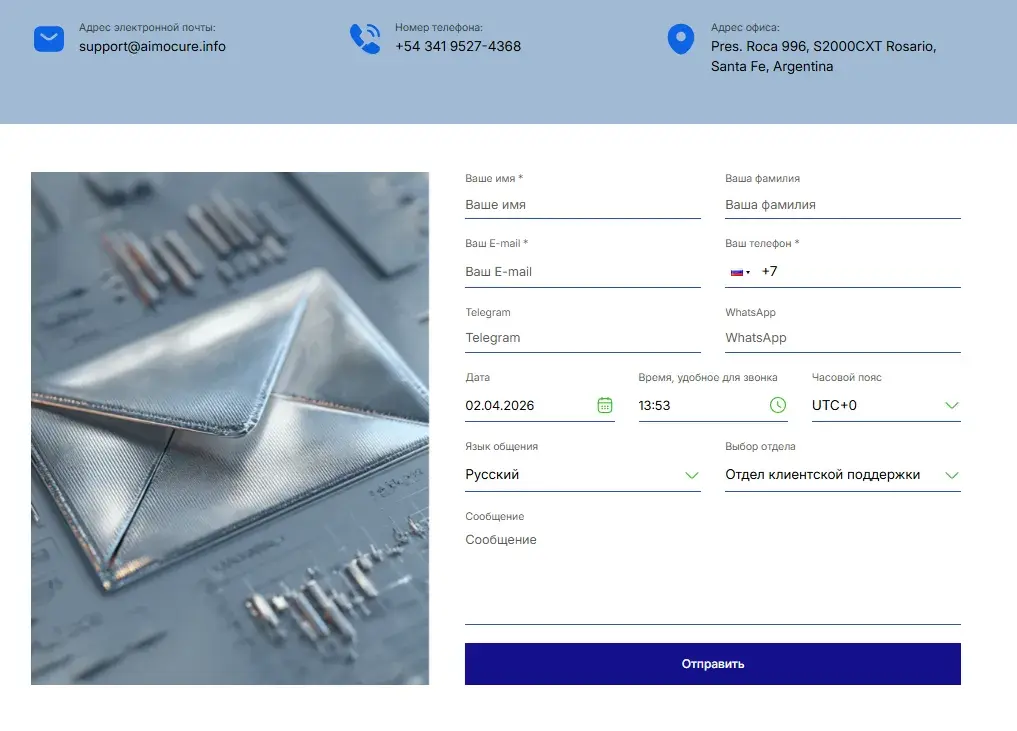Focus the Ваше имя input field
This screenshot has height=731, width=1017.
click(x=582, y=205)
